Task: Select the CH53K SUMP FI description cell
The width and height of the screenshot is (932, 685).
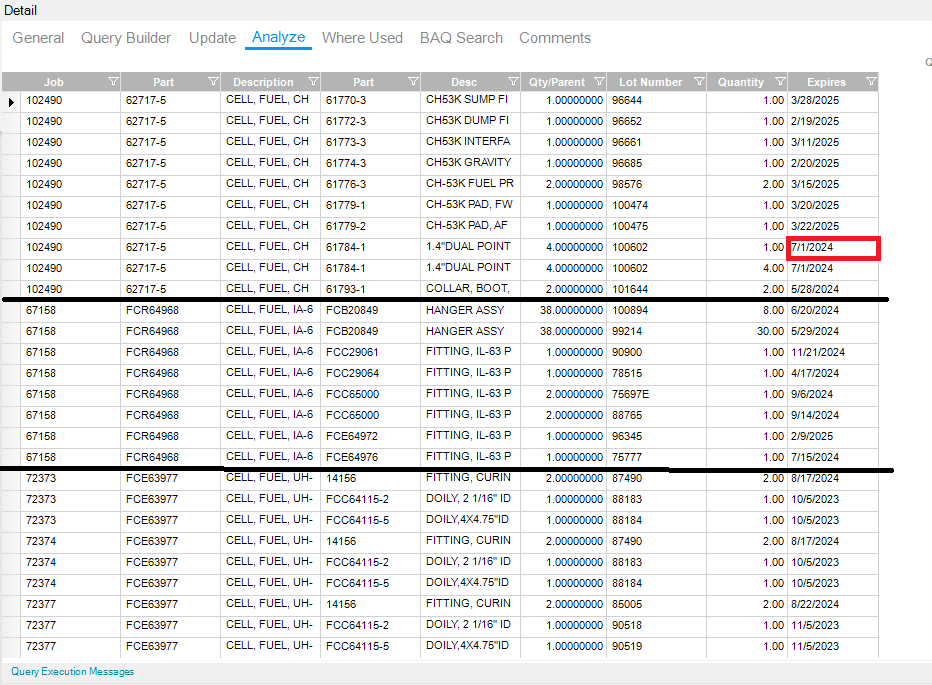Action: point(470,100)
